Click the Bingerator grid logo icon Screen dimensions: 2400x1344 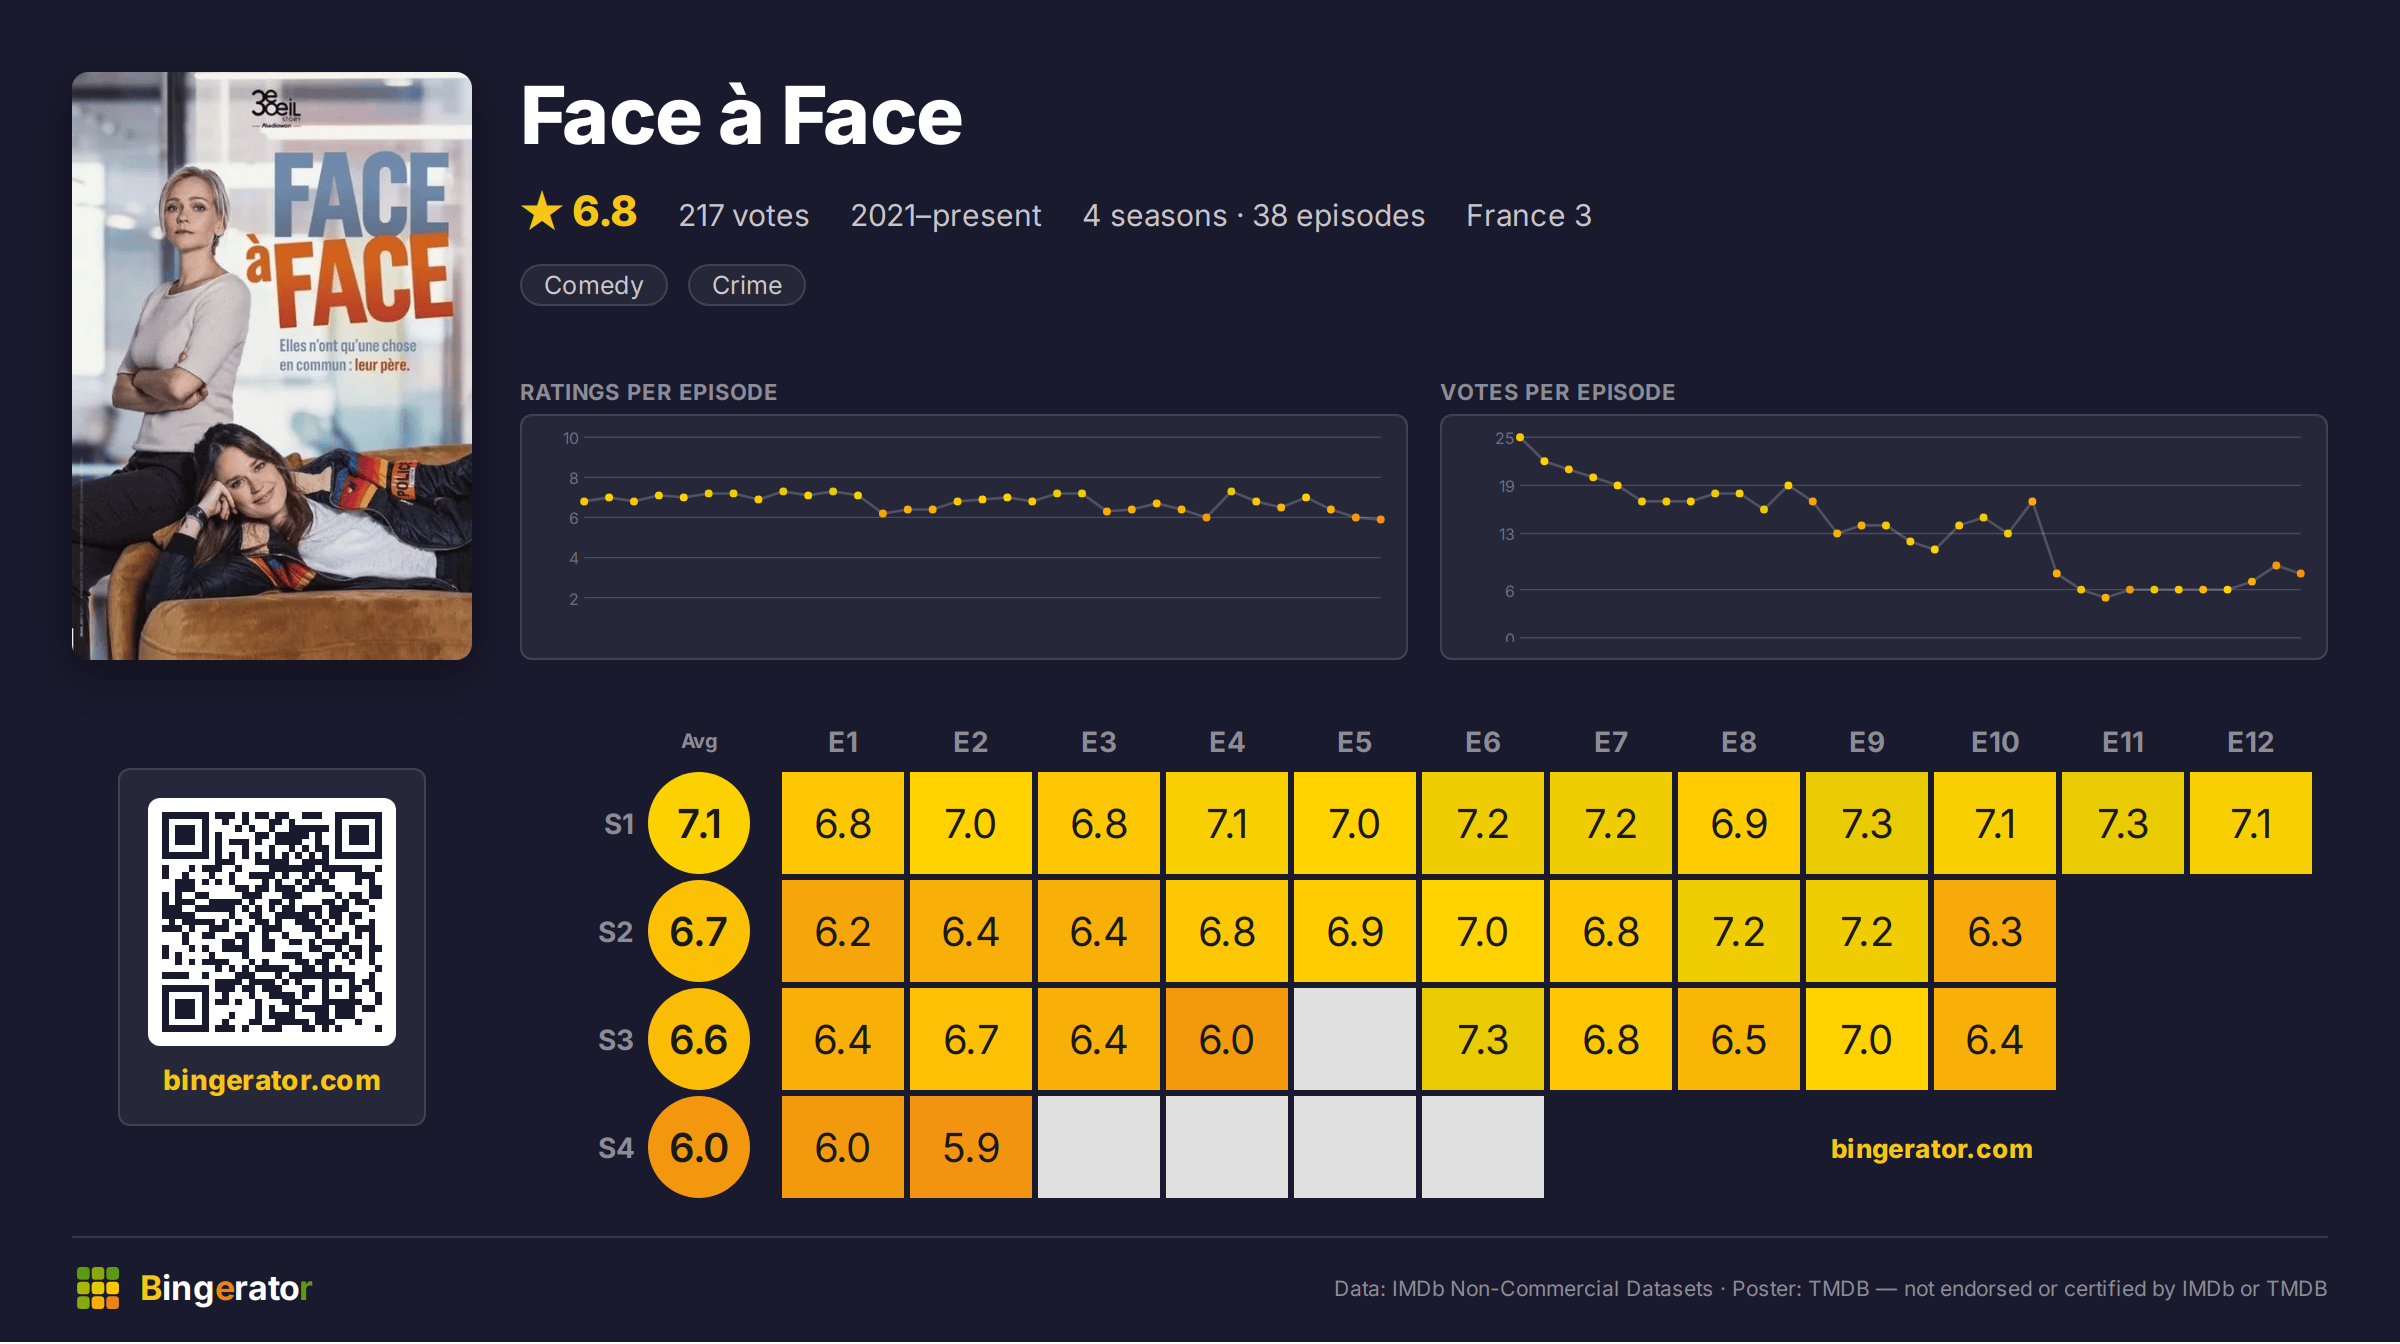[98, 1288]
